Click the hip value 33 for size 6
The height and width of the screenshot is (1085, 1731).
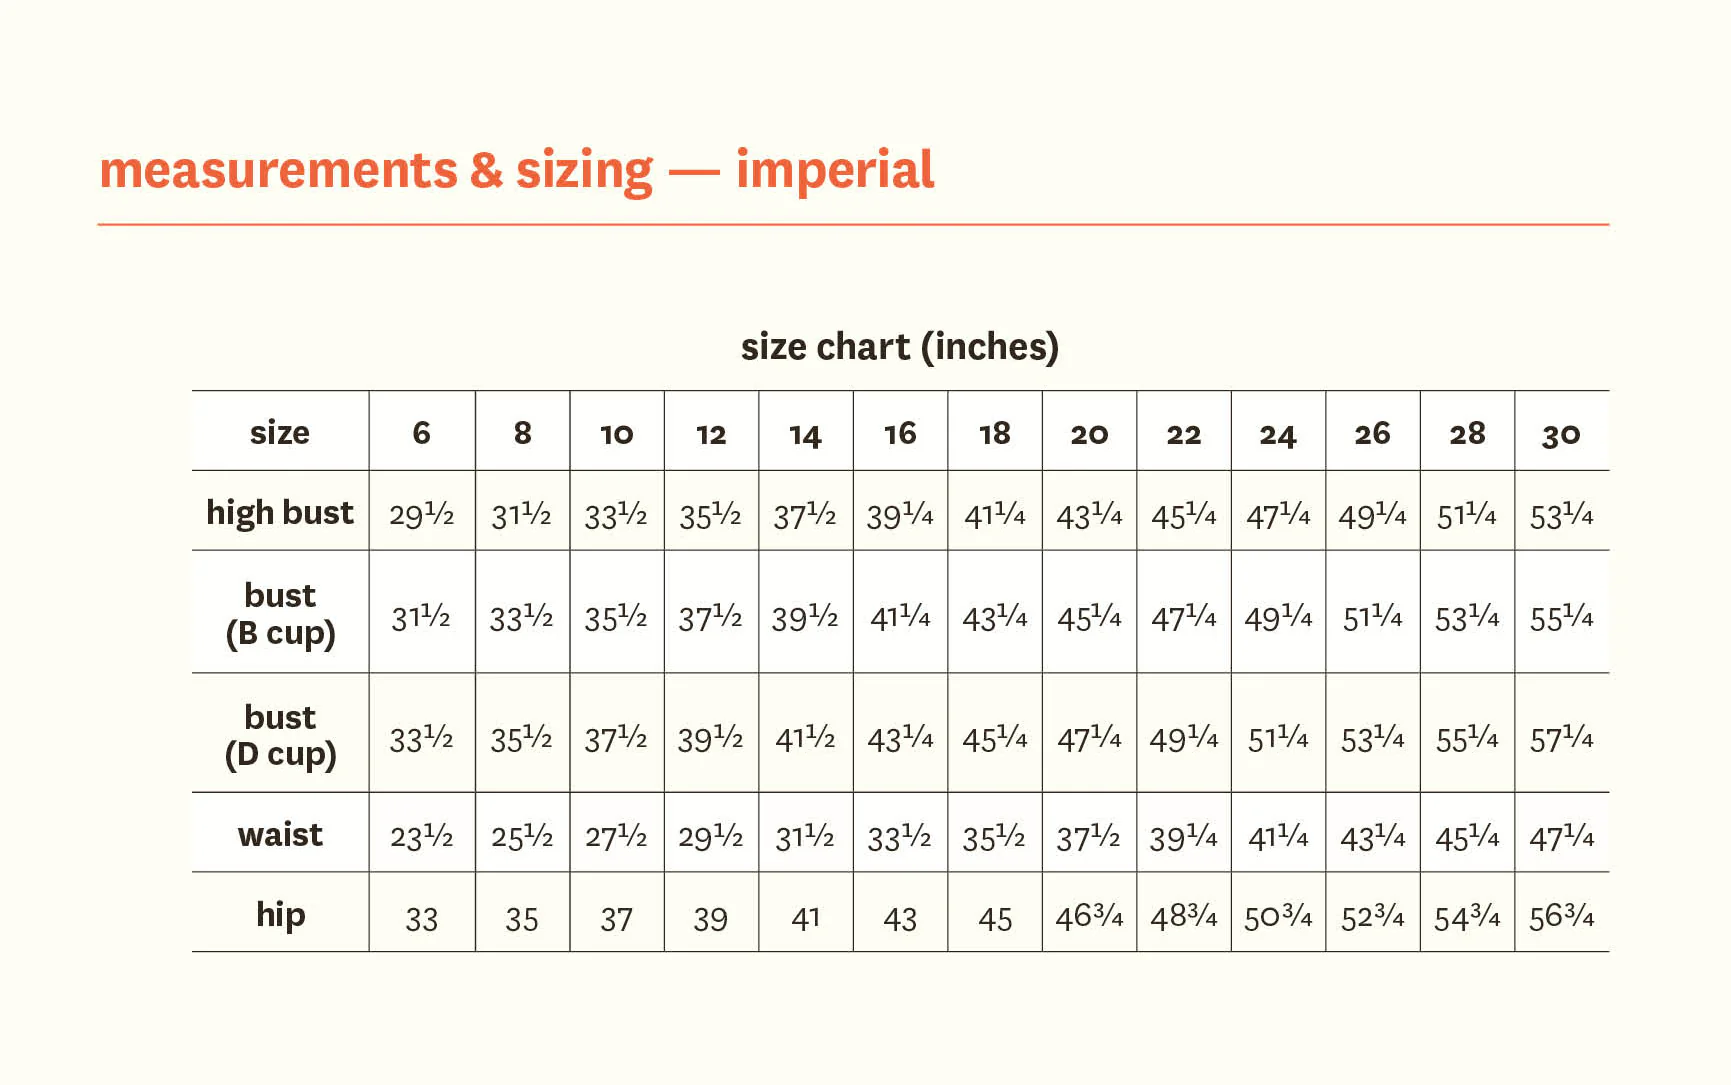[x=421, y=919]
